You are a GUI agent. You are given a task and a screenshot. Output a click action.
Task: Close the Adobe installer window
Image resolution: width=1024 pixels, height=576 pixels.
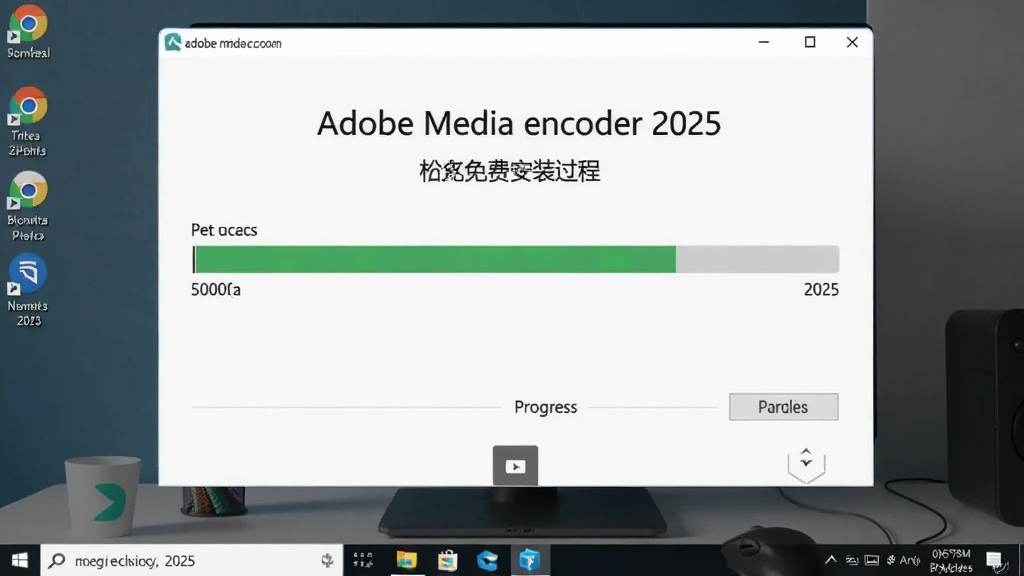[852, 42]
